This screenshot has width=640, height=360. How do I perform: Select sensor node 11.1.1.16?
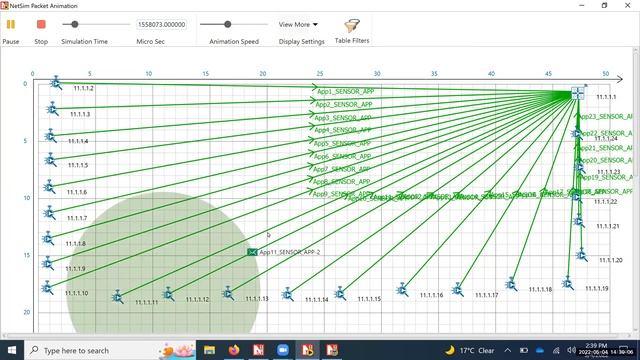[x=402, y=290]
